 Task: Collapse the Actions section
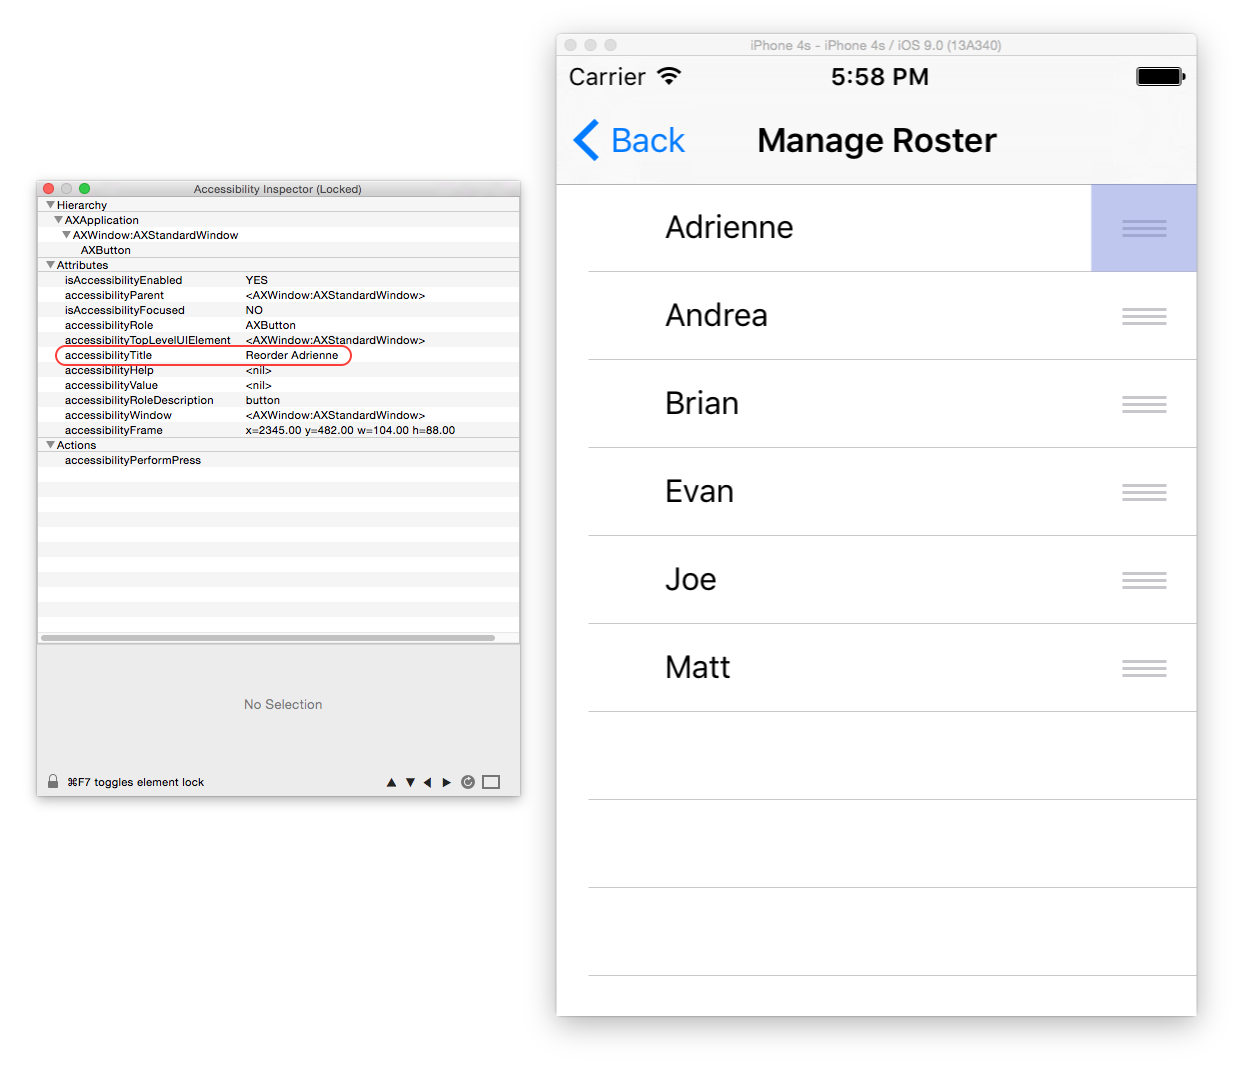pyautogui.click(x=50, y=444)
